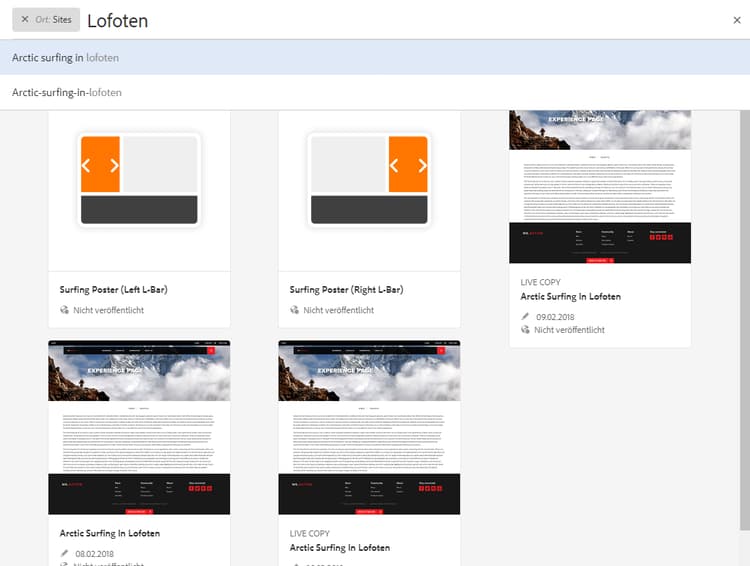Image resolution: width=750 pixels, height=566 pixels.
Task: Open top-right Live Copy Arctic Surfing thumbnail
Action: (600, 187)
